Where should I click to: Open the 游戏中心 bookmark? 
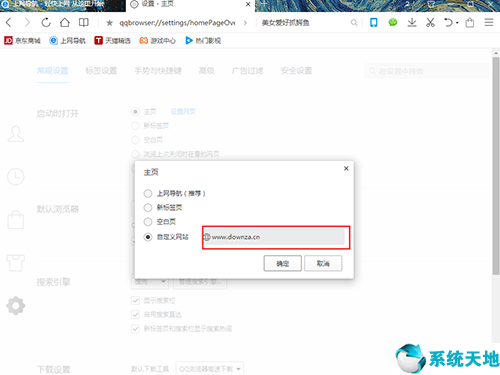[157, 41]
